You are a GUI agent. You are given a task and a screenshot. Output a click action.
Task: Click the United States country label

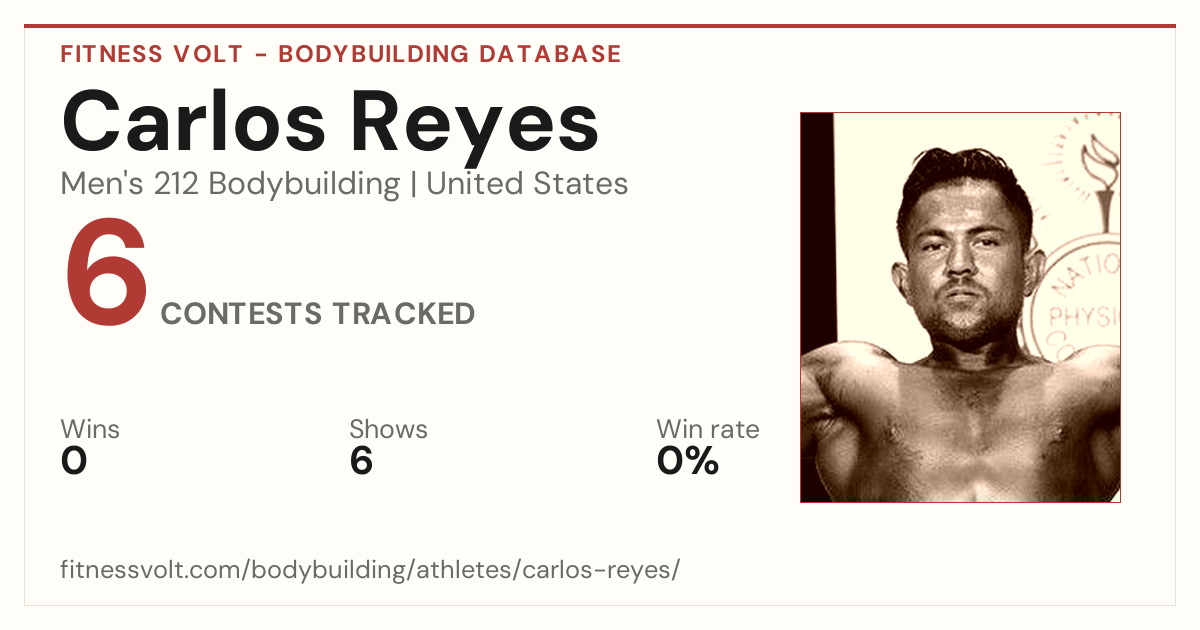tap(527, 184)
